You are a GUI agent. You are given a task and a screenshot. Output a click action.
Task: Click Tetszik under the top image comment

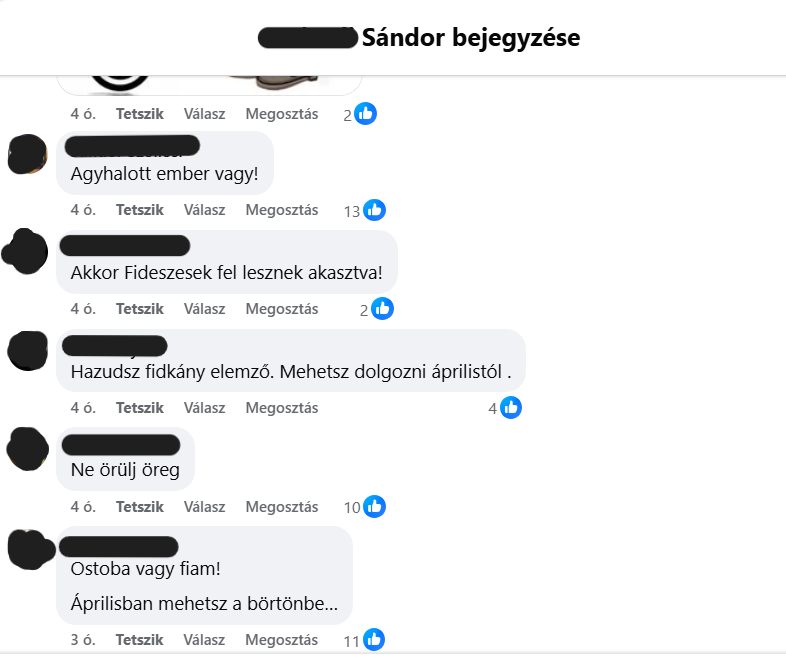(x=140, y=114)
